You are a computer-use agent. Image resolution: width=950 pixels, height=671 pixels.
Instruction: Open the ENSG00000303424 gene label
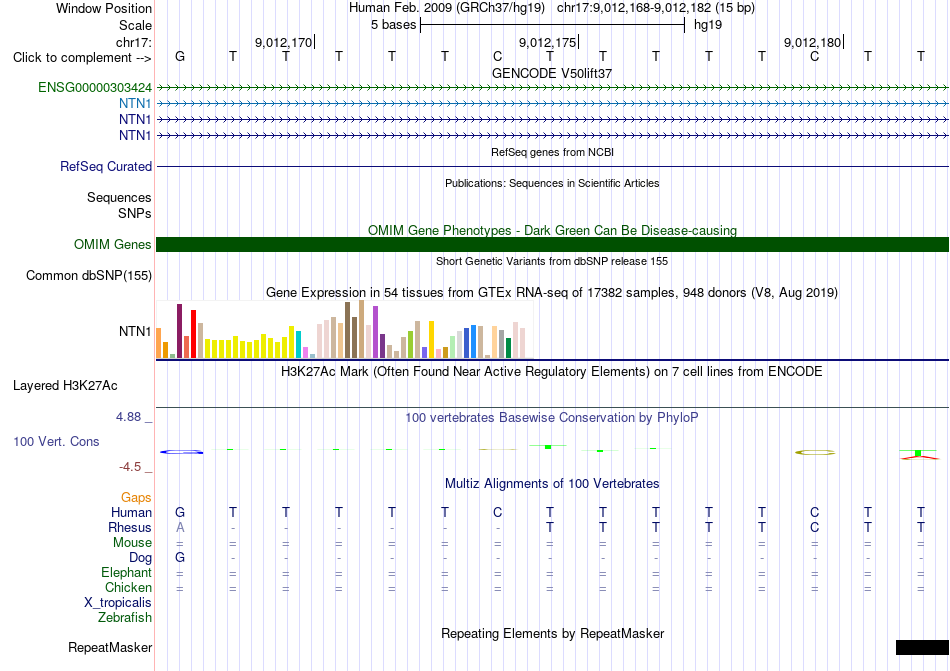click(x=95, y=88)
